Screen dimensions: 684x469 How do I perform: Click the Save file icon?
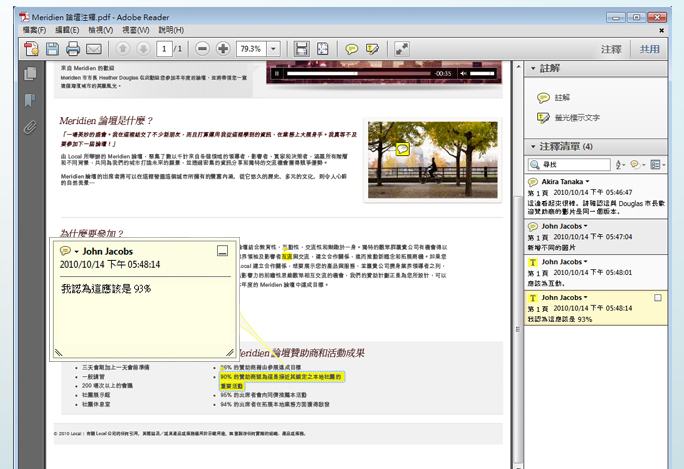pos(51,49)
